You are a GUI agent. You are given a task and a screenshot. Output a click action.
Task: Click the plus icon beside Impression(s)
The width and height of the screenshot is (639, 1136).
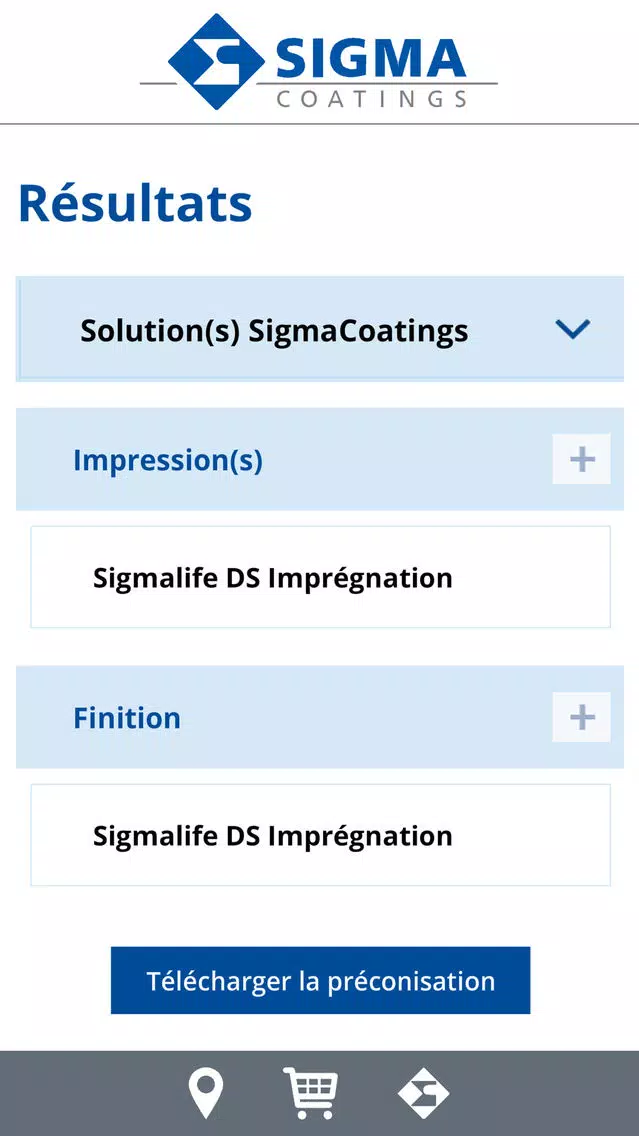[582, 459]
